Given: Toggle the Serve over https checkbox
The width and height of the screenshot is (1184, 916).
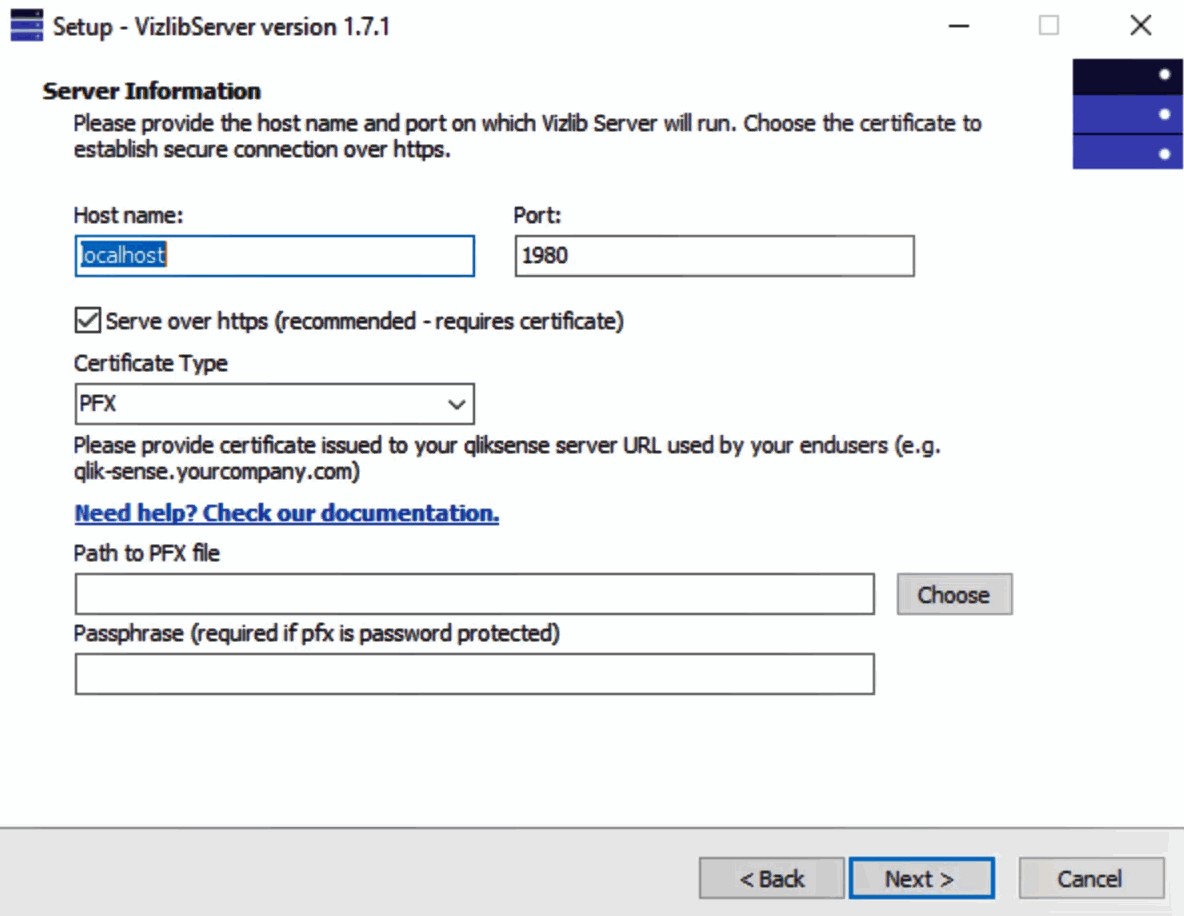Looking at the screenshot, I should 88,320.
